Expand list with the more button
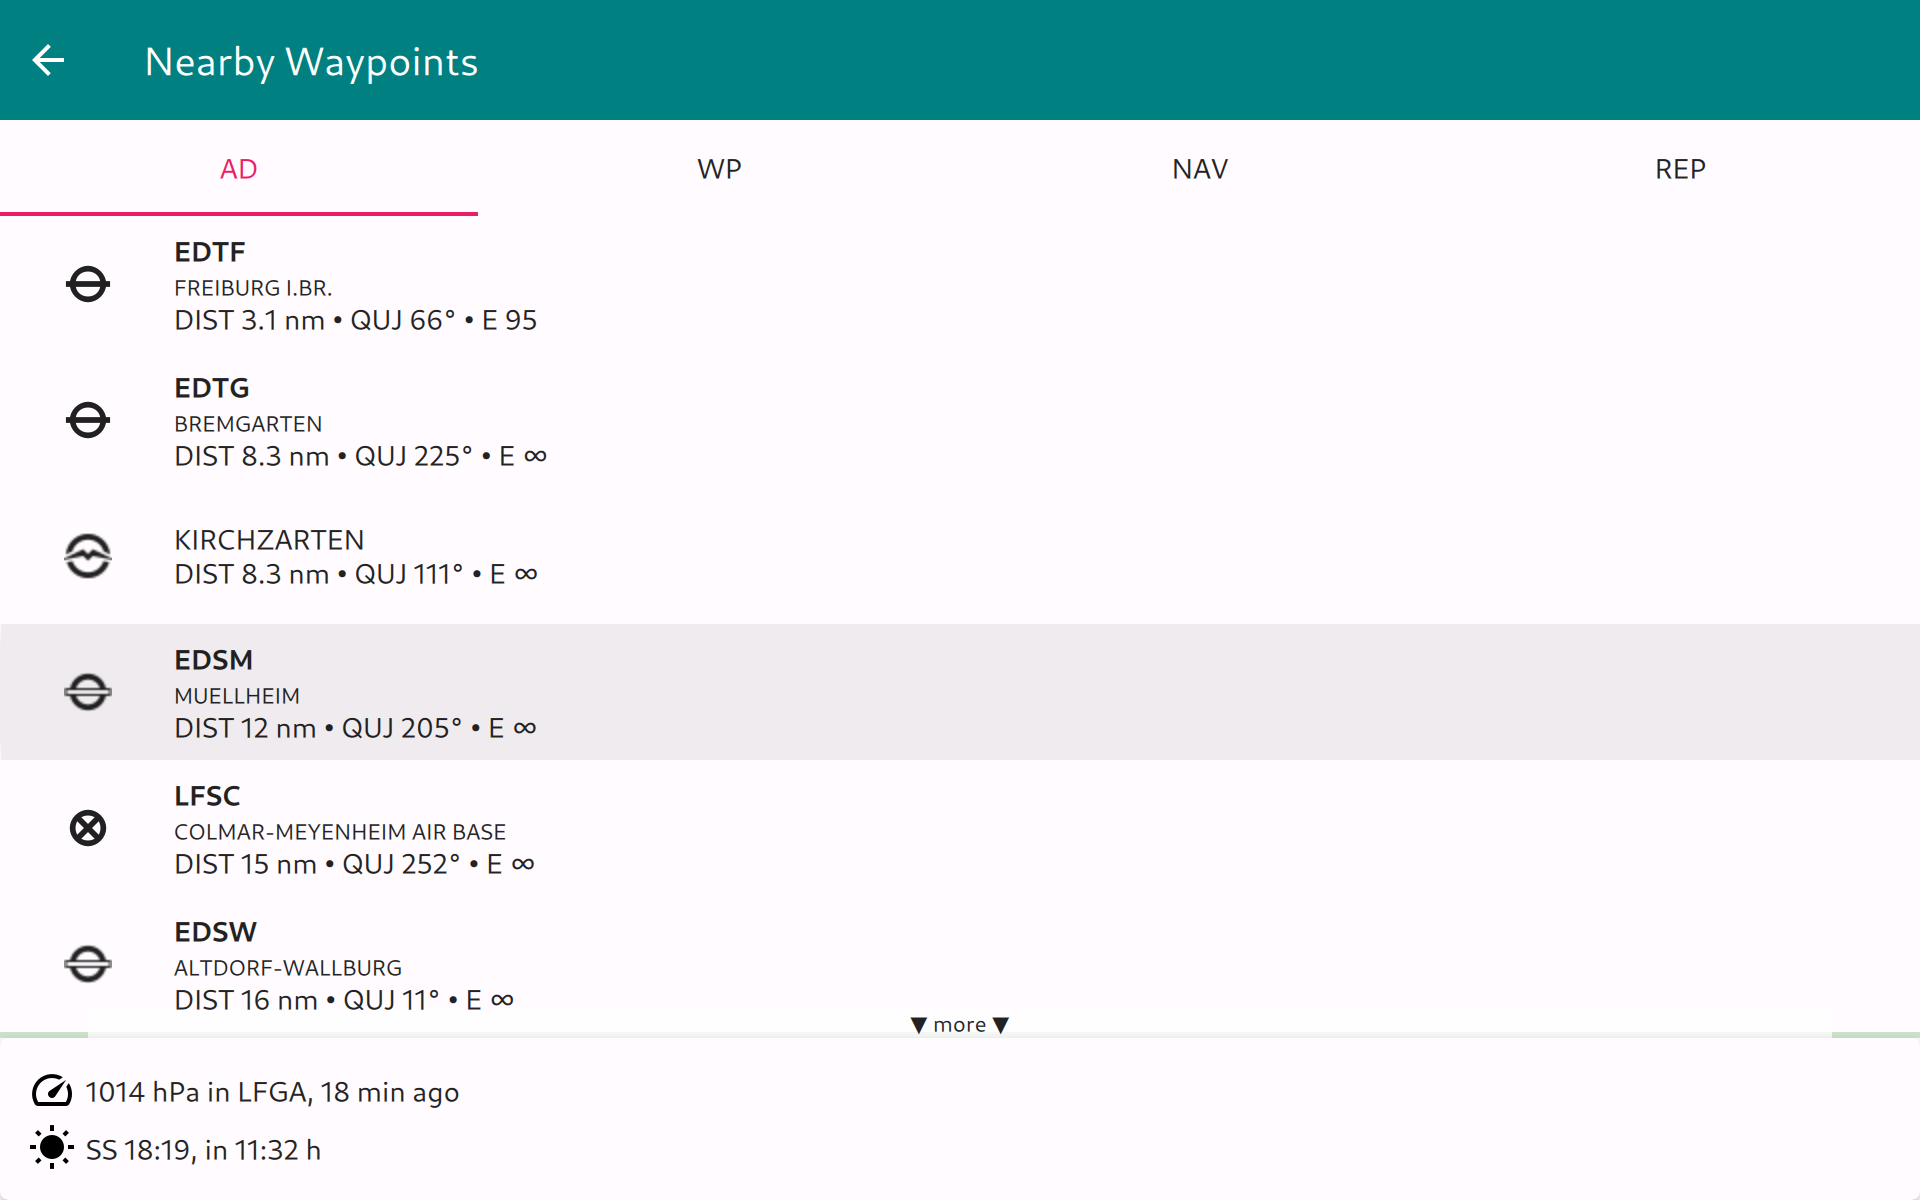This screenshot has width=1920, height=1200. click(x=960, y=1025)
